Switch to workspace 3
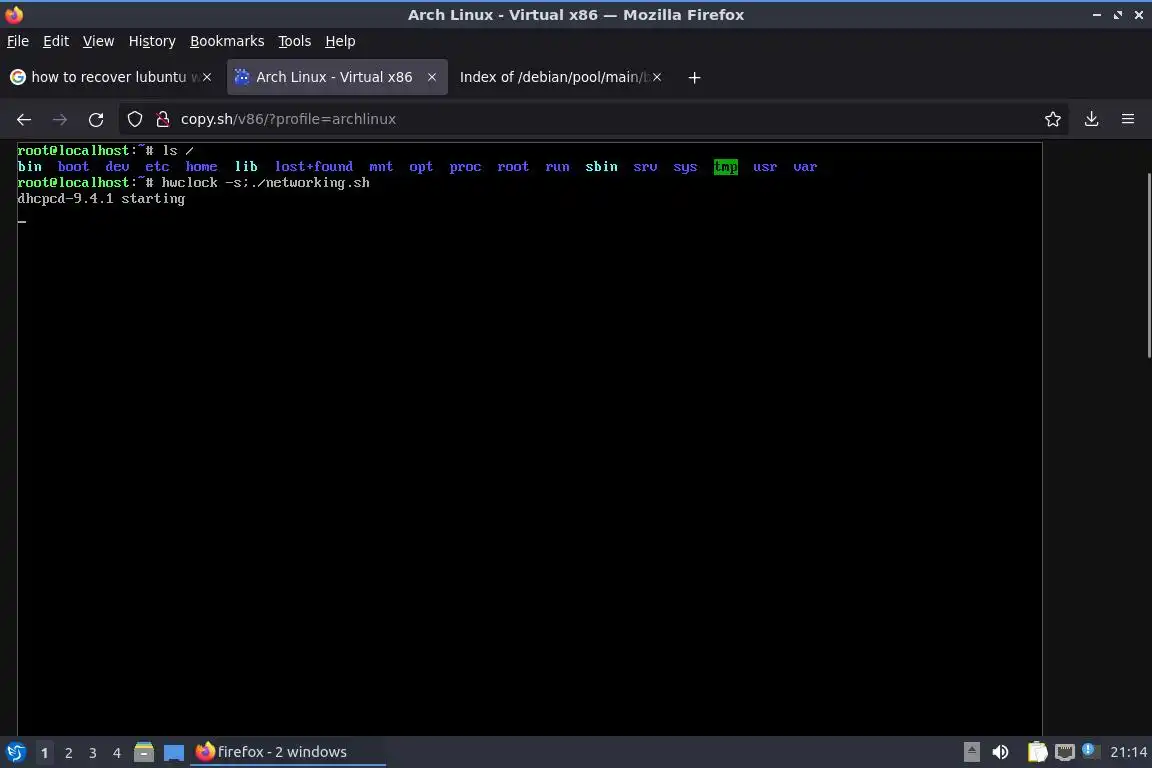Screen dimensions: 1152x768 [93, 753]
